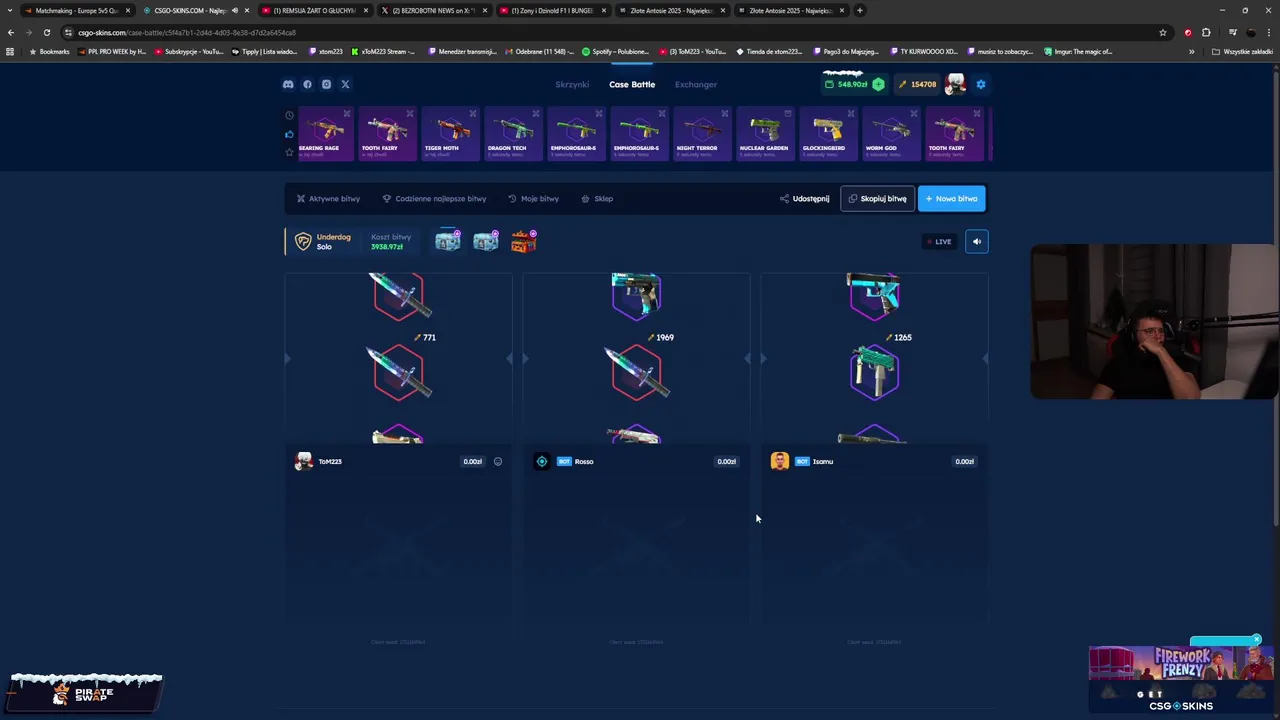Select the clock recent-drops filter icon
The height and width of the screenshot is (720, 1280).
289,115
